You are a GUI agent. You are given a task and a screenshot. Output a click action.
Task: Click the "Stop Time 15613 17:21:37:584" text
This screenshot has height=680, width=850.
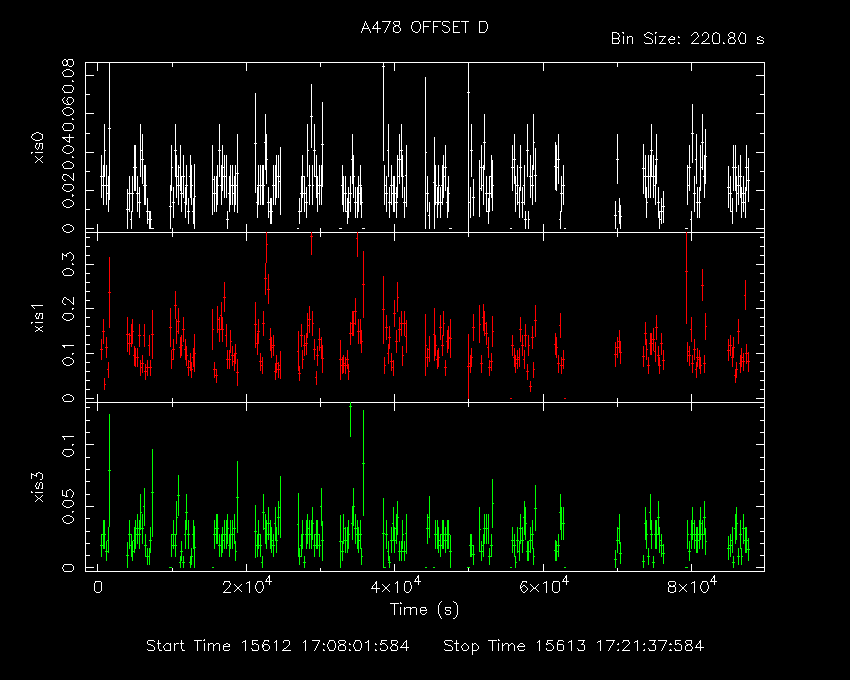(574, 646)
